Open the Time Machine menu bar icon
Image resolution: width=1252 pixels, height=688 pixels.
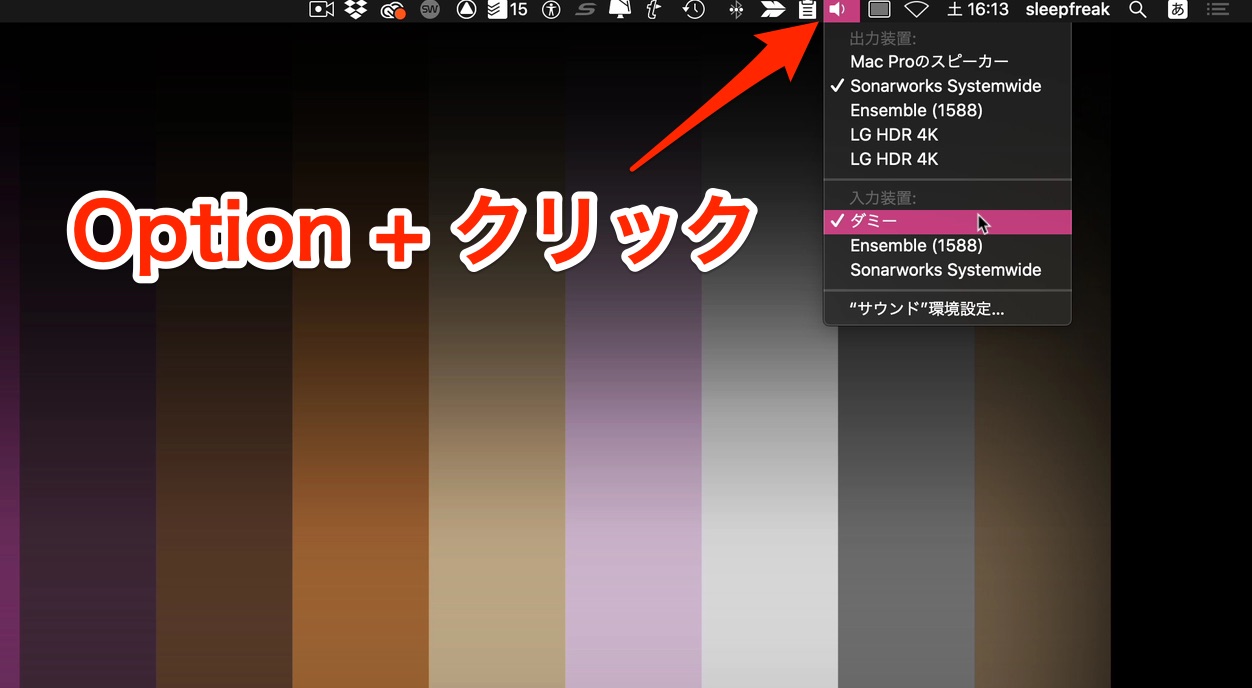[693, 10]
